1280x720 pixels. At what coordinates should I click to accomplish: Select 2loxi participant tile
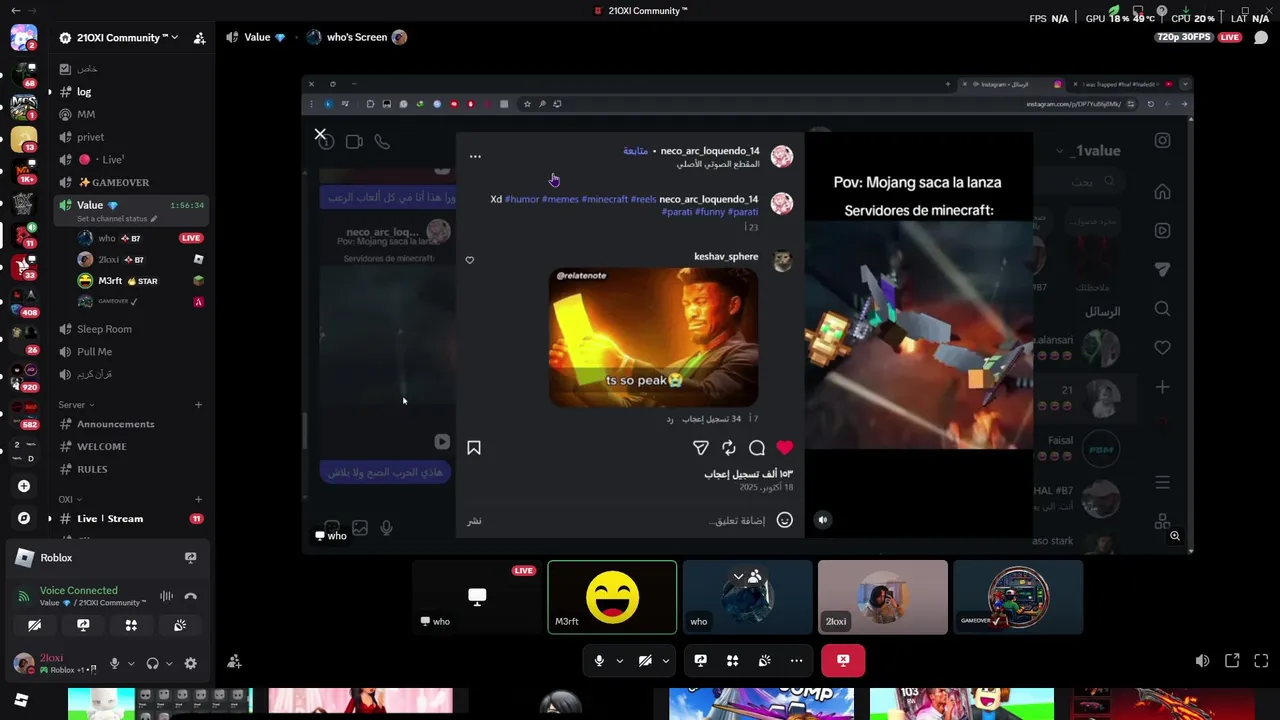[883, 597]
